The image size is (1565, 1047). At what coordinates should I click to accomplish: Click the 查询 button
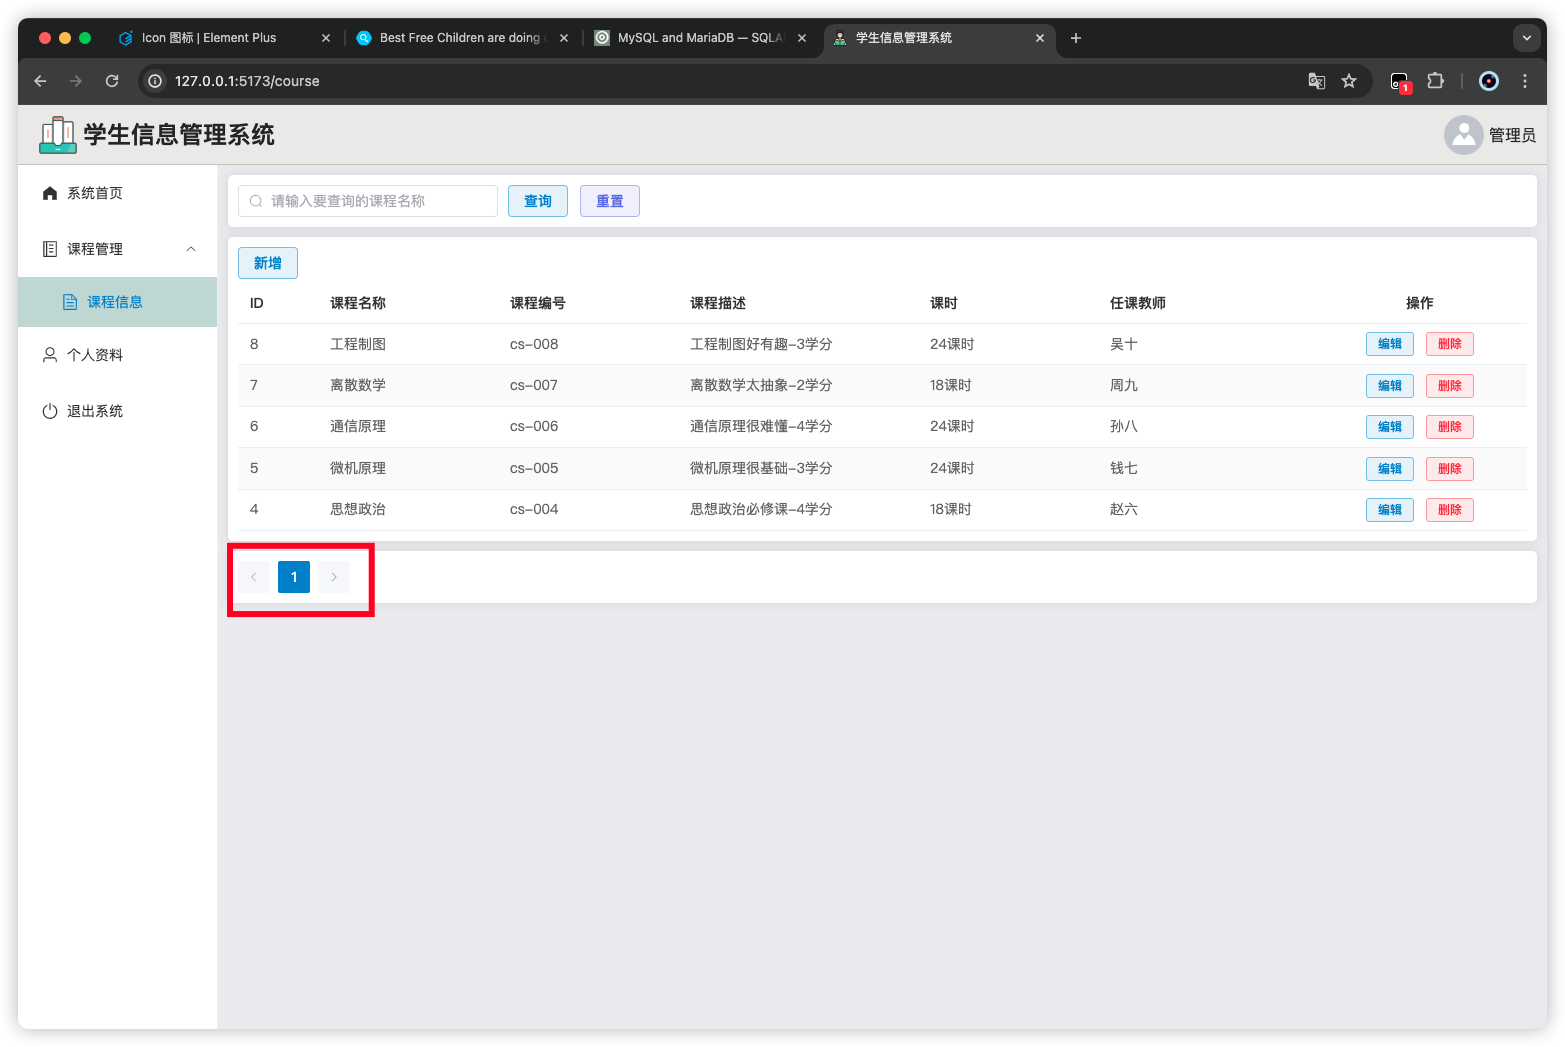[538, 201]
